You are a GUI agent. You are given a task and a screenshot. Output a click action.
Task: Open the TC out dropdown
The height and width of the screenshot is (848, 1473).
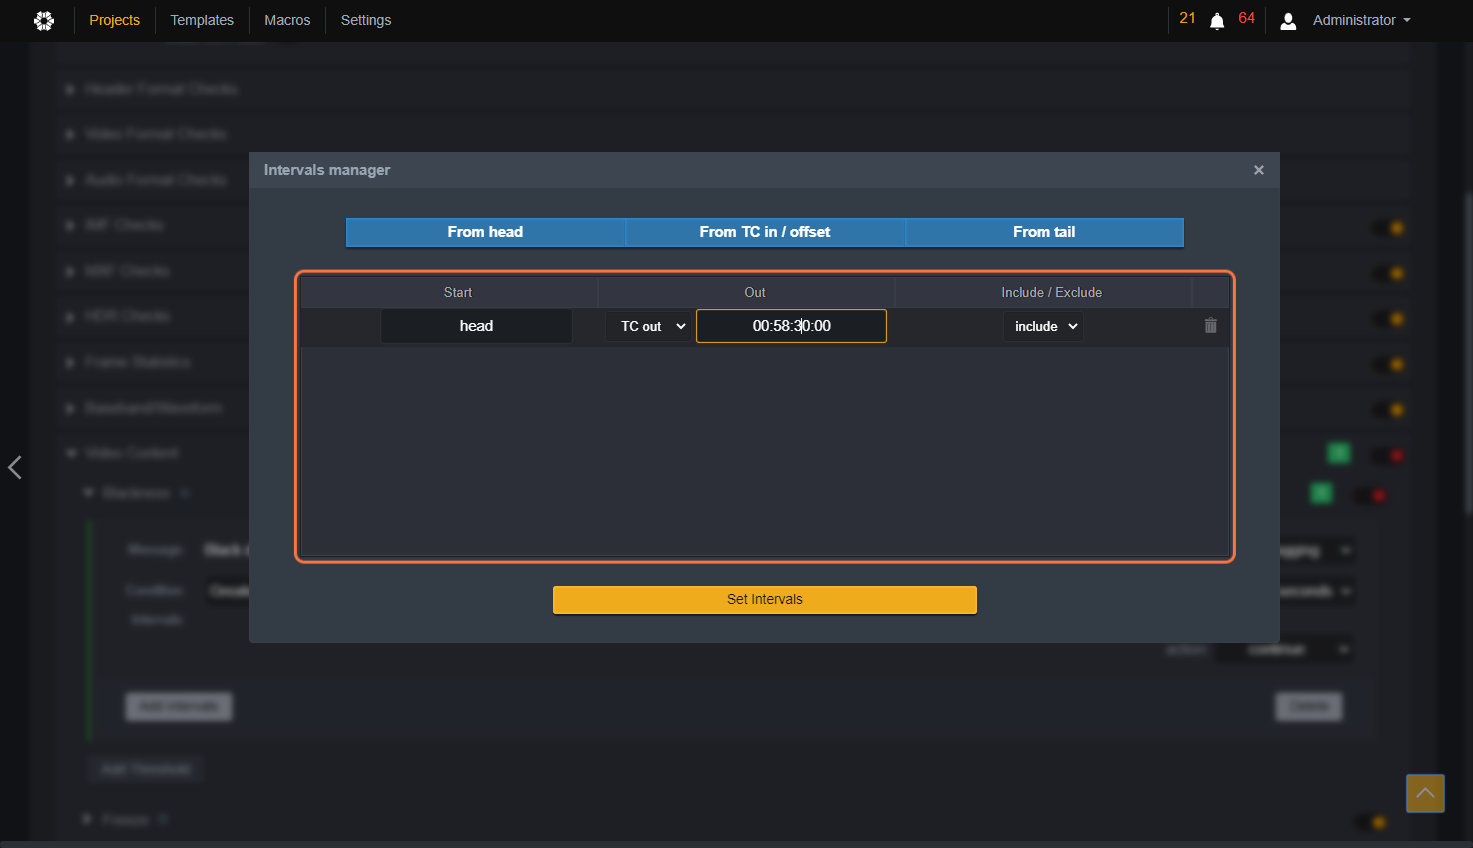coord(651,326)
